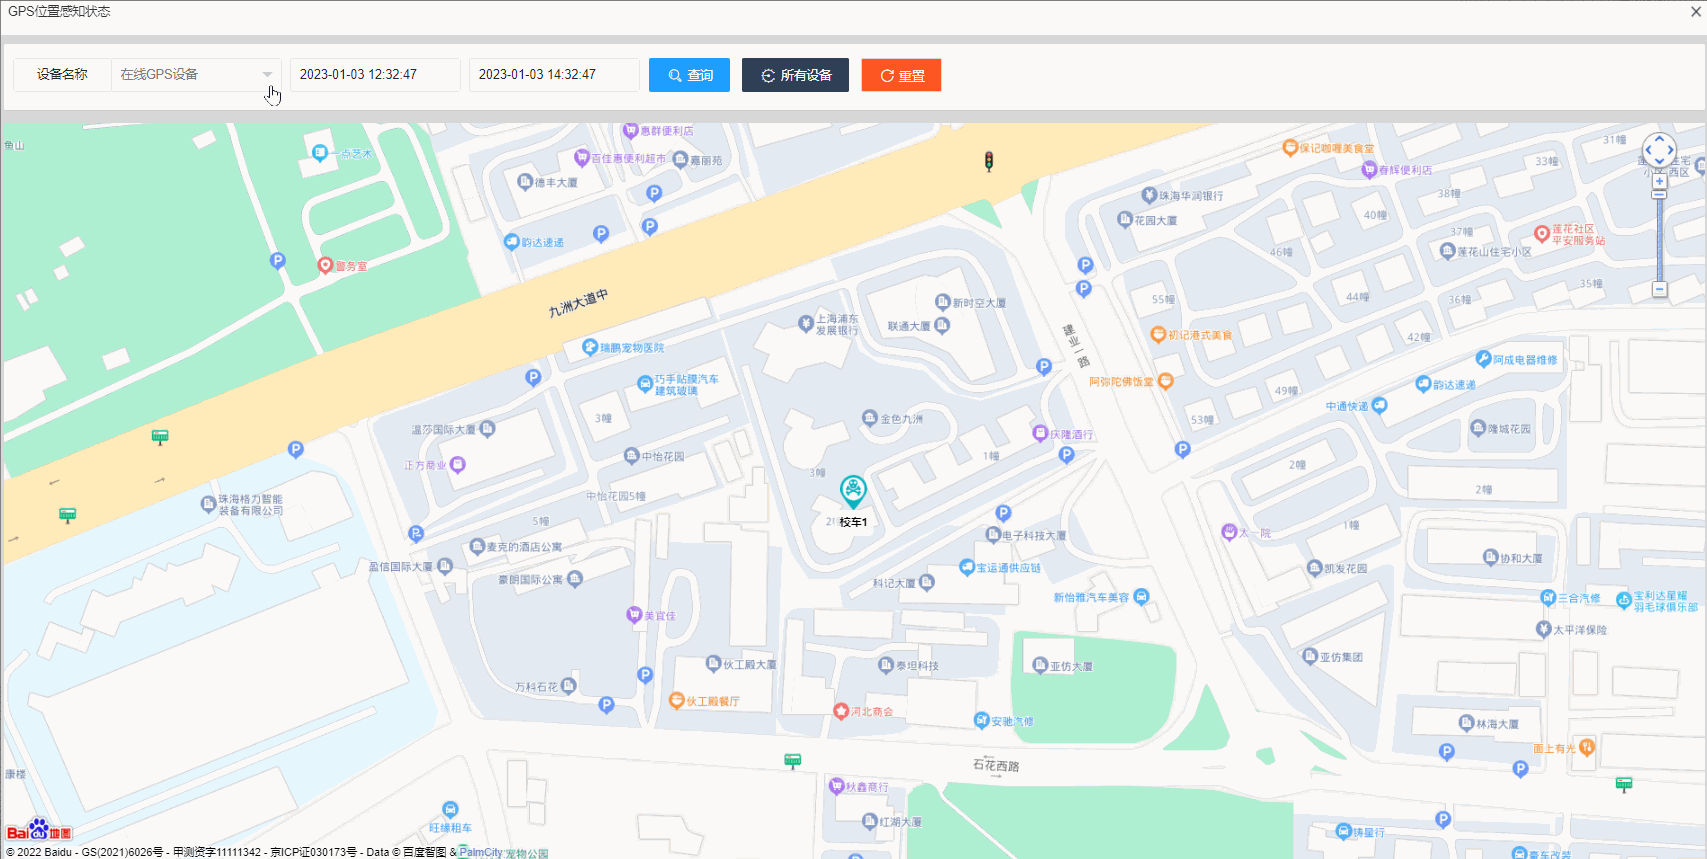Image resolution: width=1707 pixels, height=859 pixels.
Task: Open the PalmCity copyright link
Action: click(480, 852)
